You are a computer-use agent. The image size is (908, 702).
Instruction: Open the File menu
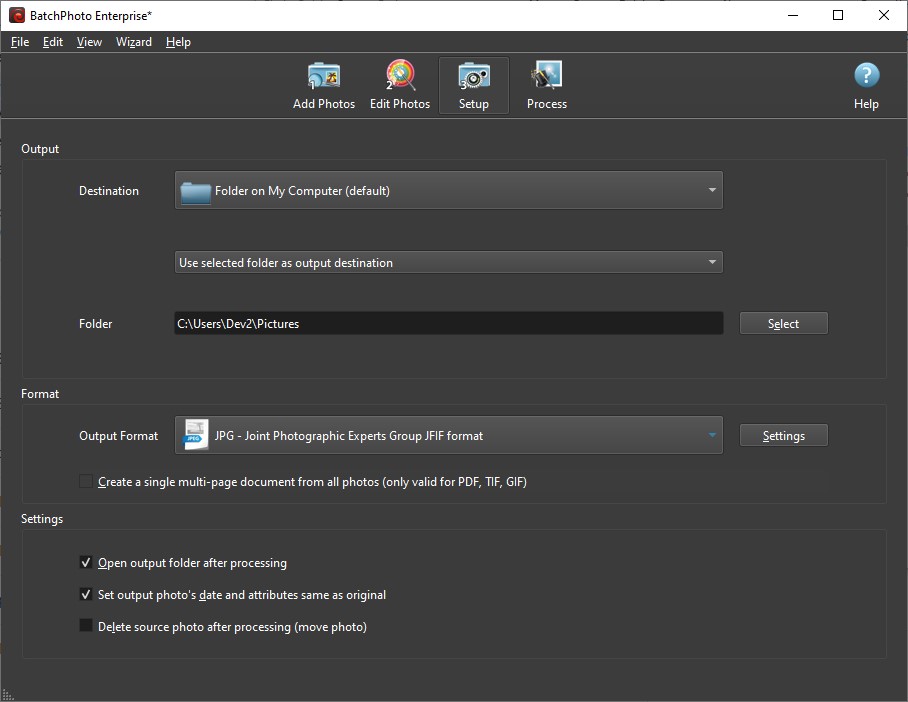point(20,42)
